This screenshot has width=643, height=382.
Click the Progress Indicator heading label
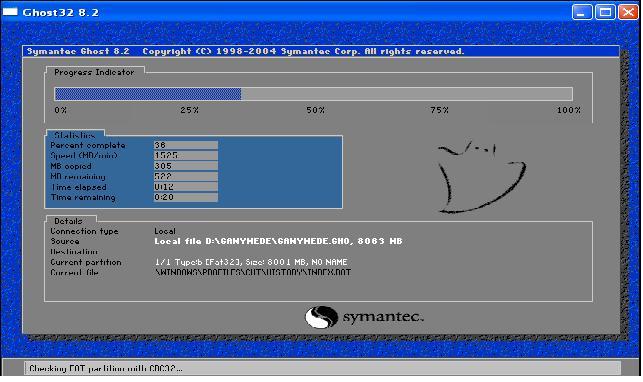(94, 72)
